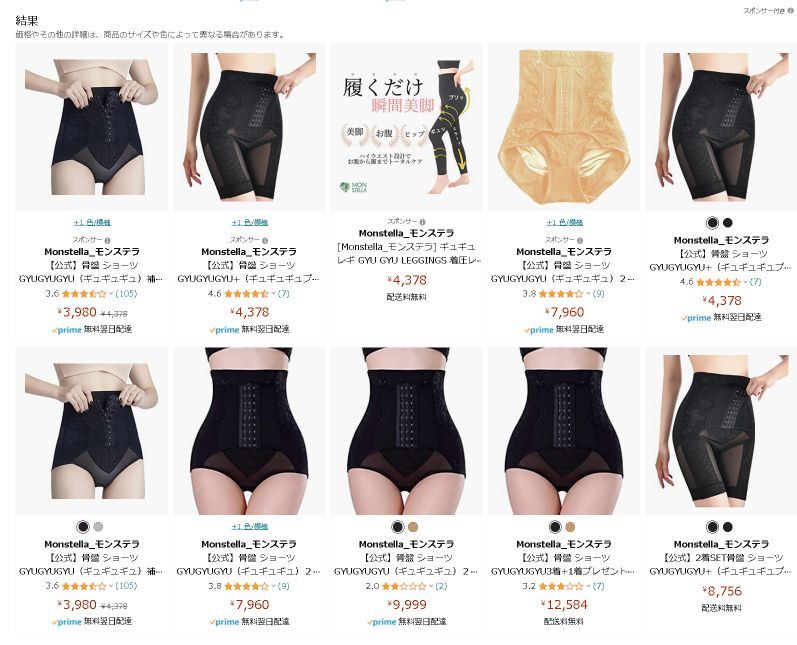Viewport: 797px width, 645px height.
Task: Click prime badge under ¥9,999 item
Action: pyautogui.click(x=381, y=622)
